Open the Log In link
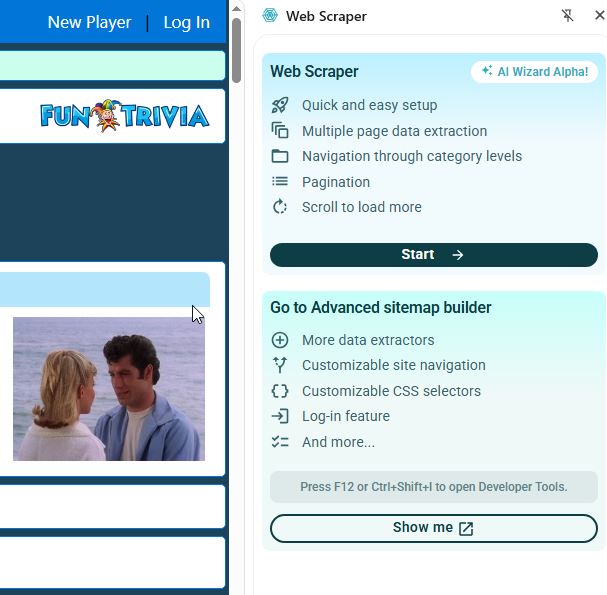The height and width of the screenshot is (595, 607). 187,22
